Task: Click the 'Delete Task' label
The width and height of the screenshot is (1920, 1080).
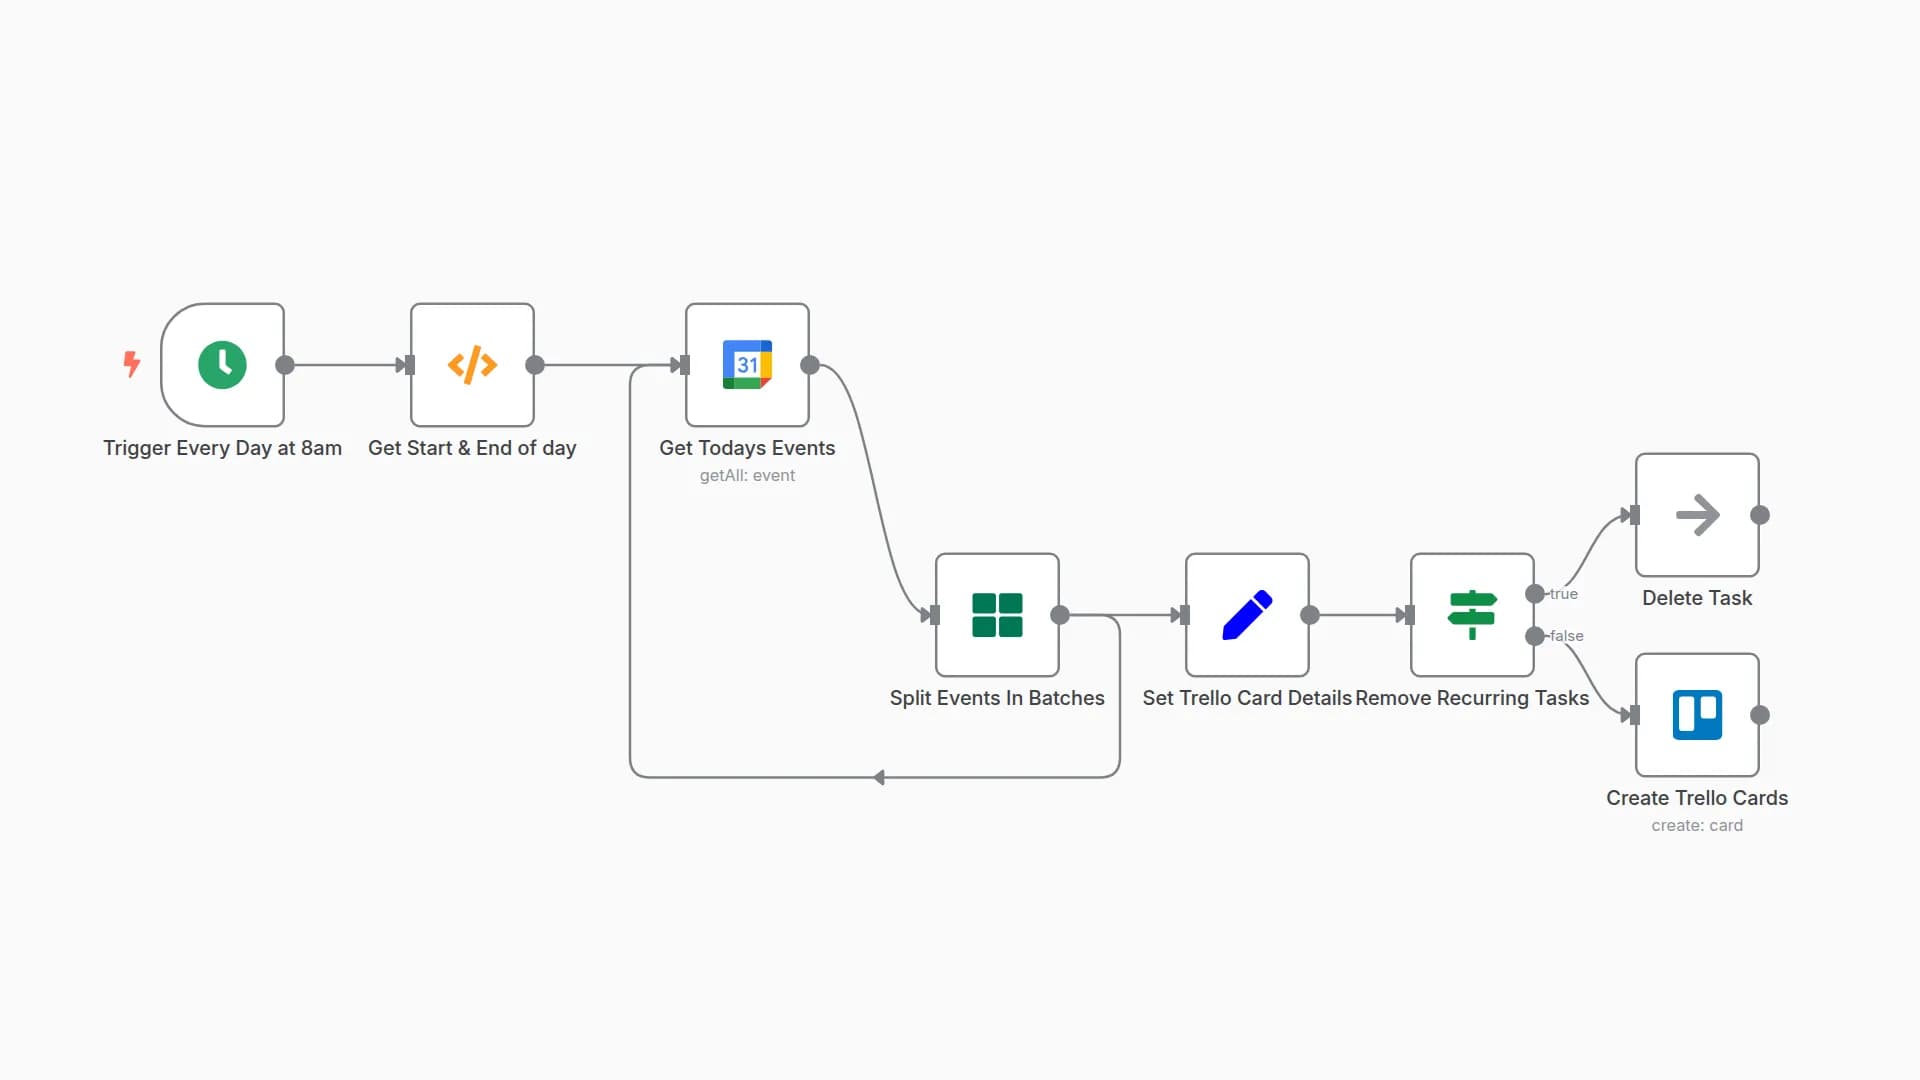Action: click(x=1697, y=598)
